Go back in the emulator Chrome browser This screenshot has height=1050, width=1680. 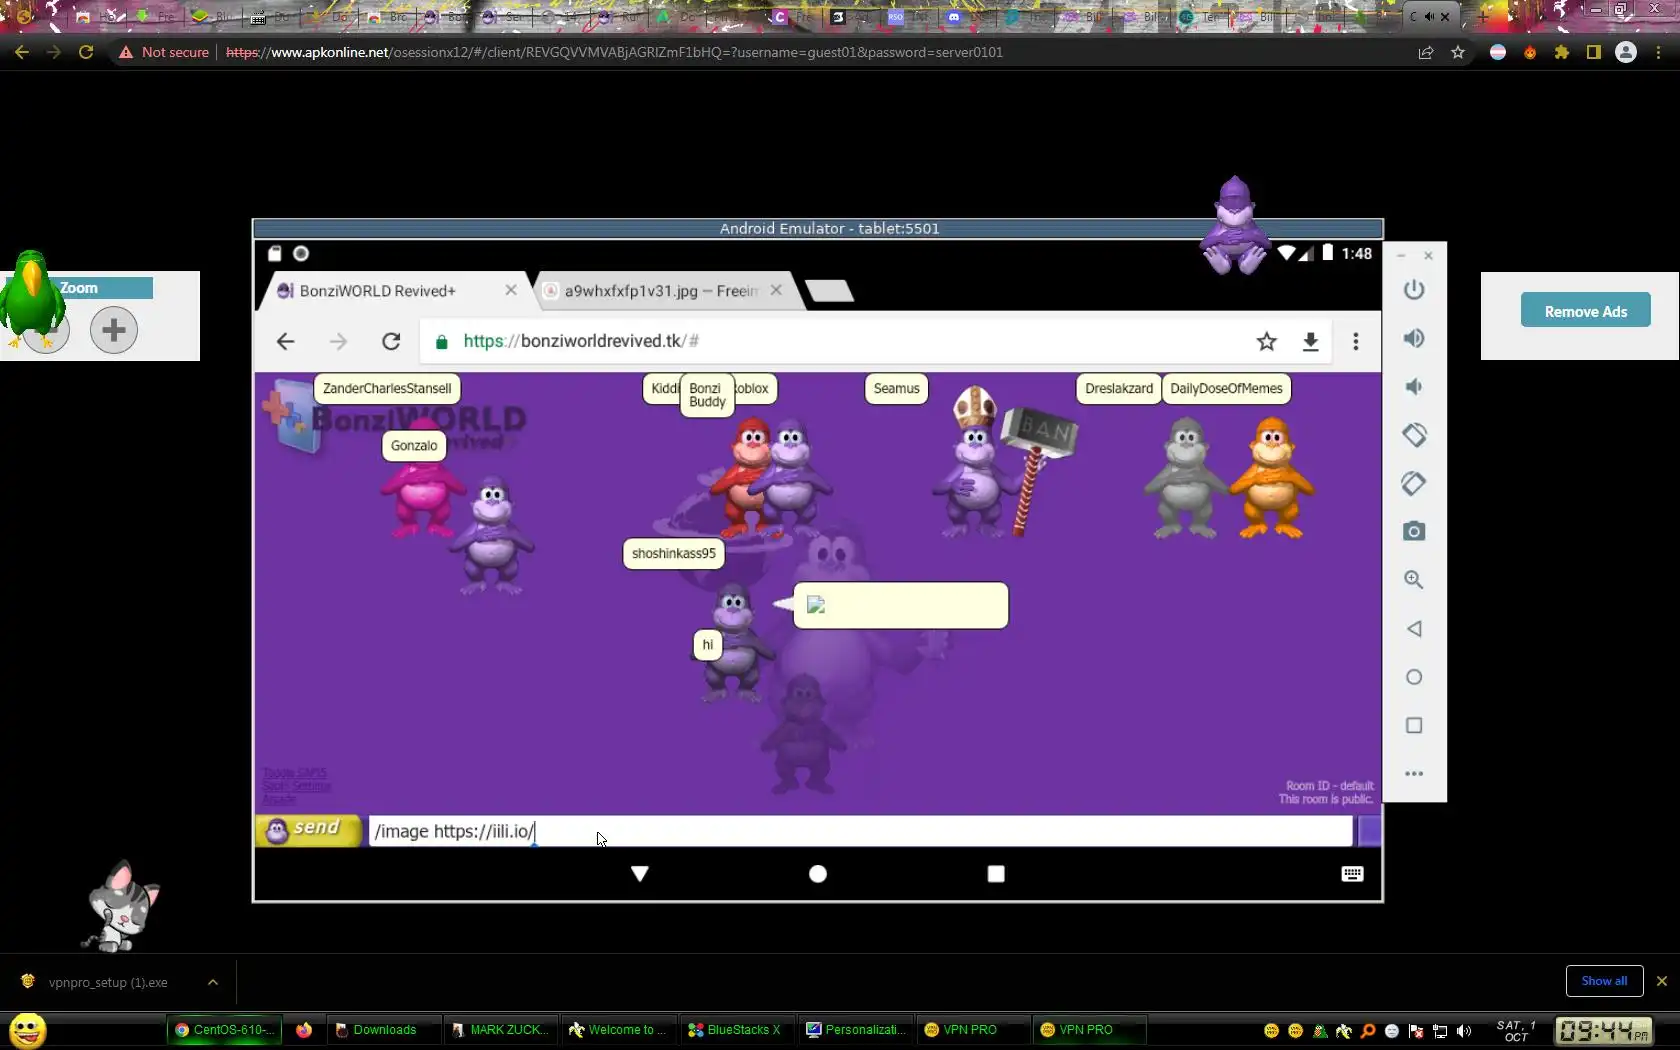(286, 342)
